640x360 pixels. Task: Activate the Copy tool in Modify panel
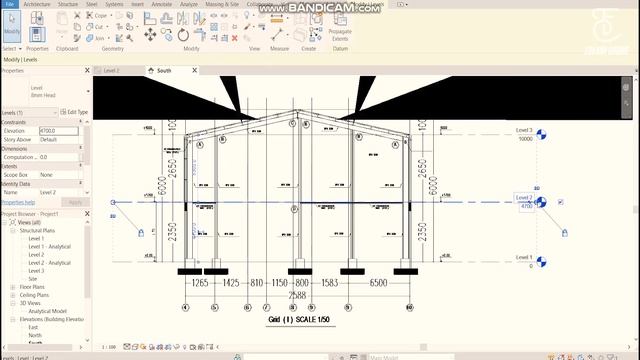pyautogui.click(x=166, y=35)
